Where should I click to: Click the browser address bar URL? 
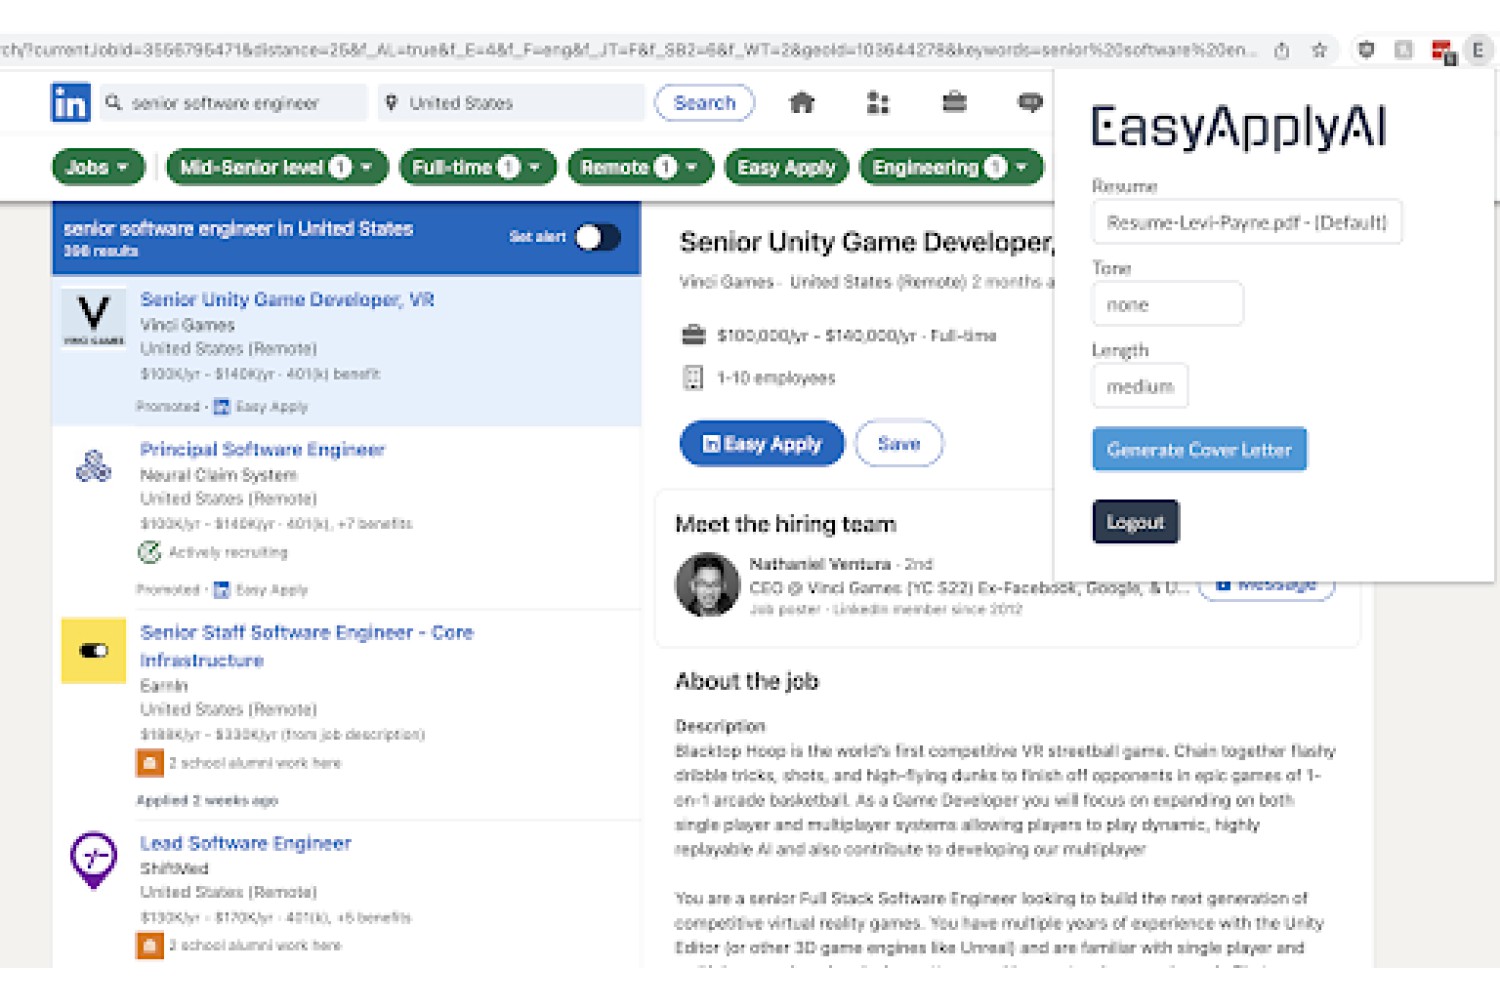628,50
